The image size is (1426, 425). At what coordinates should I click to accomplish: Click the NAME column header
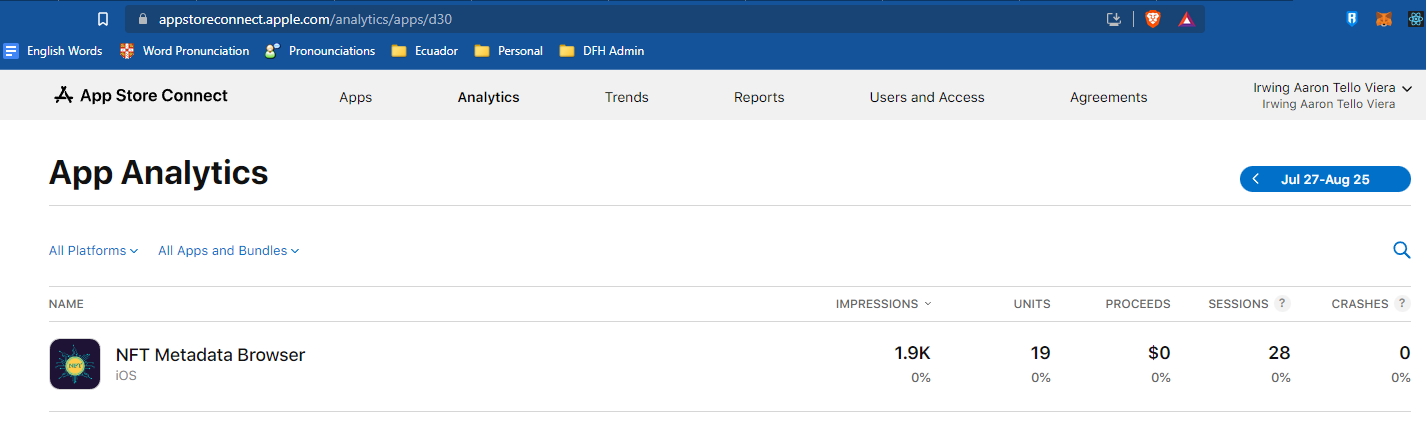click(x=66, y=304)
